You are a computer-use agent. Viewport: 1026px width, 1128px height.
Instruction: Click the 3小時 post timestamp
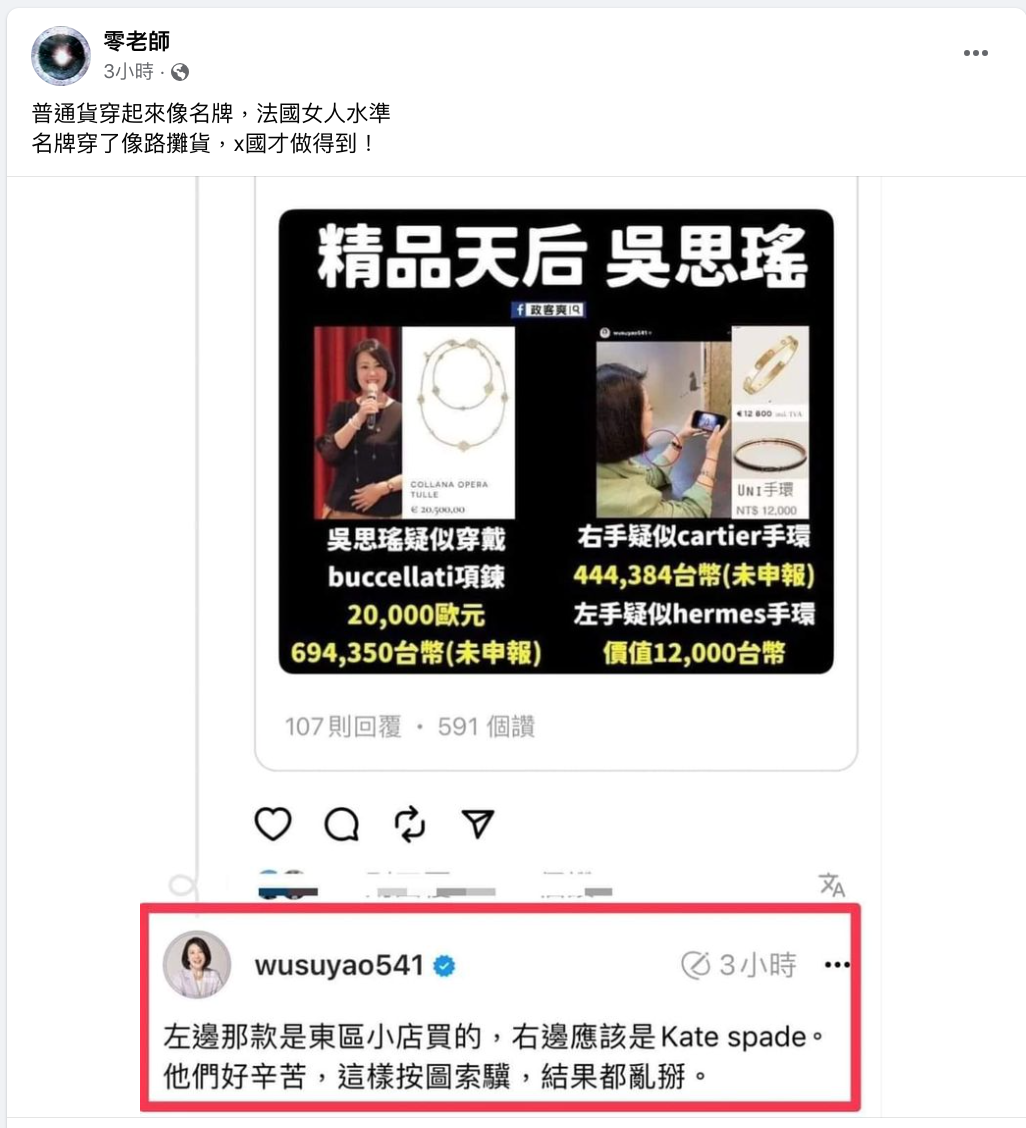[x=129, y=72]
